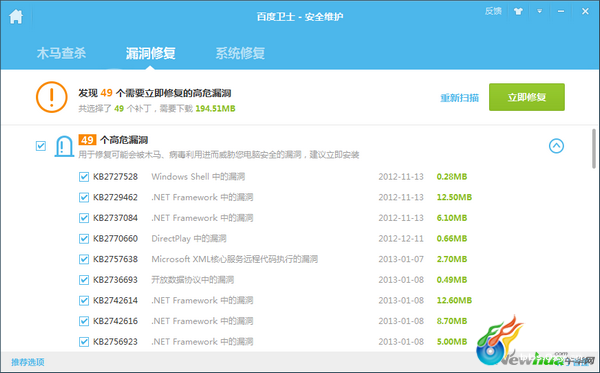This screenshot has width=600, height=373.
Task: Toggle the KB2737084 checkbox
Action: click(x=84, y=218)
